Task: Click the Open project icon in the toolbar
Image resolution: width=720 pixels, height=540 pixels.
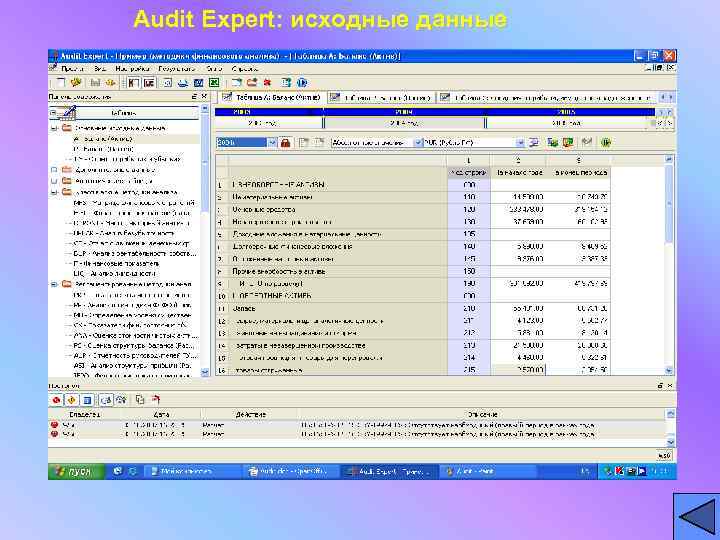Action: 76,83
